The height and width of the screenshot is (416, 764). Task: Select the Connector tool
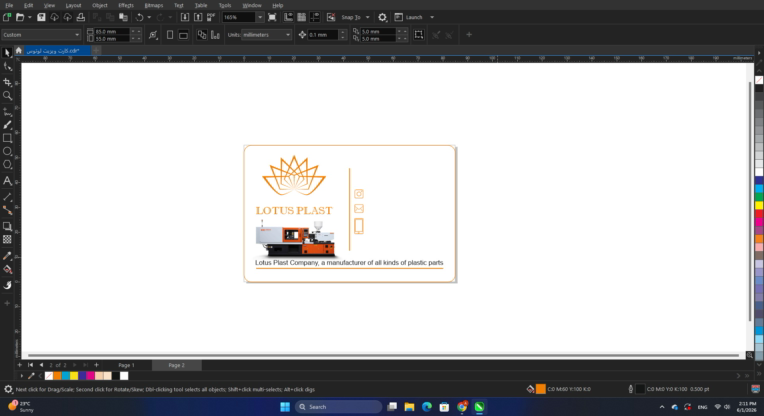click(7, 210)
